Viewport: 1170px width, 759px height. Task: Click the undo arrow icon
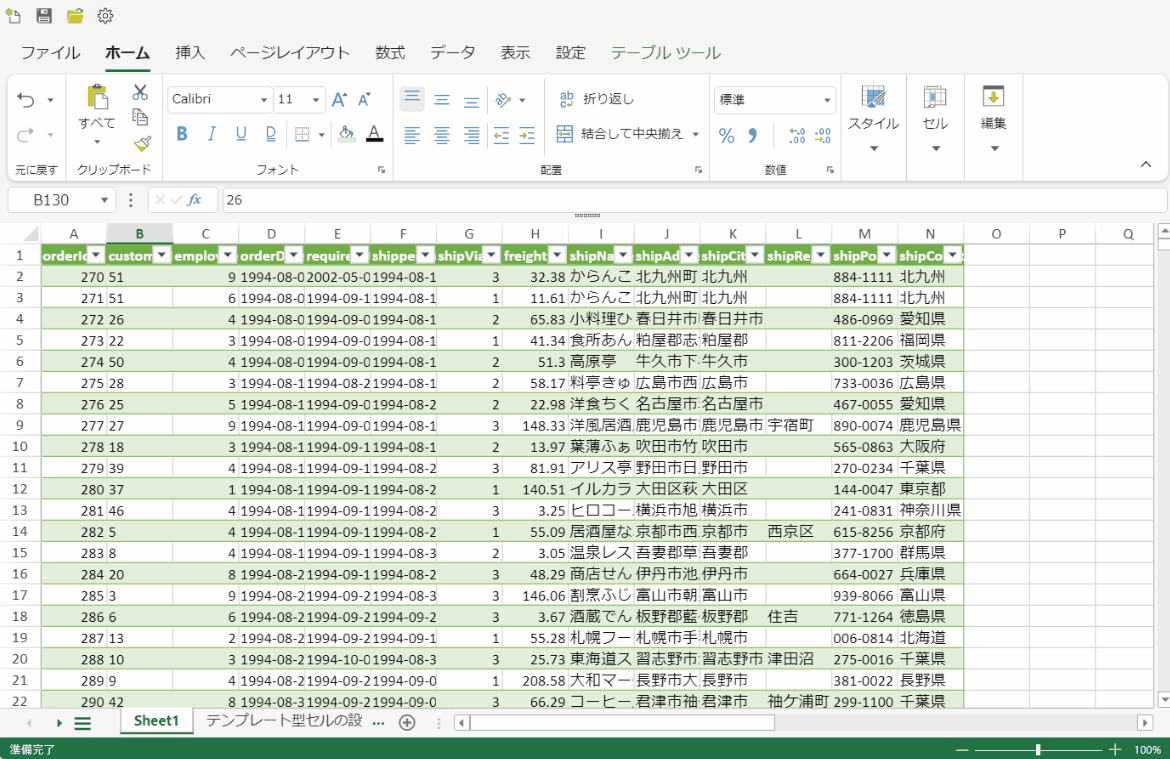[26, 99]
